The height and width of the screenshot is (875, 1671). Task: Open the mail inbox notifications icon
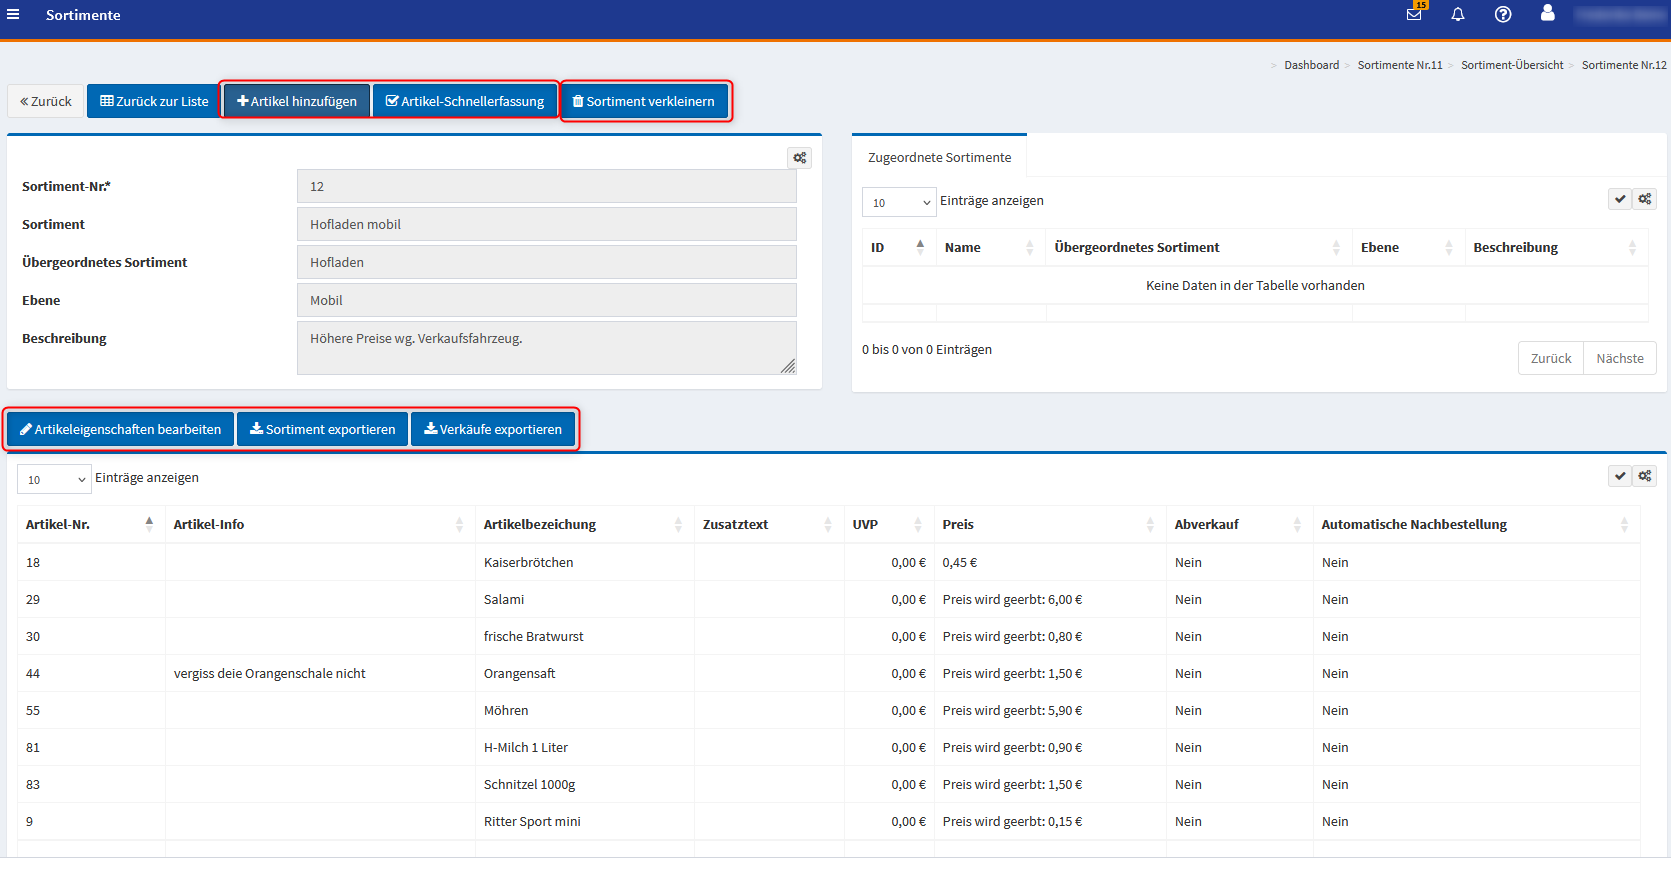point(1414,14)
